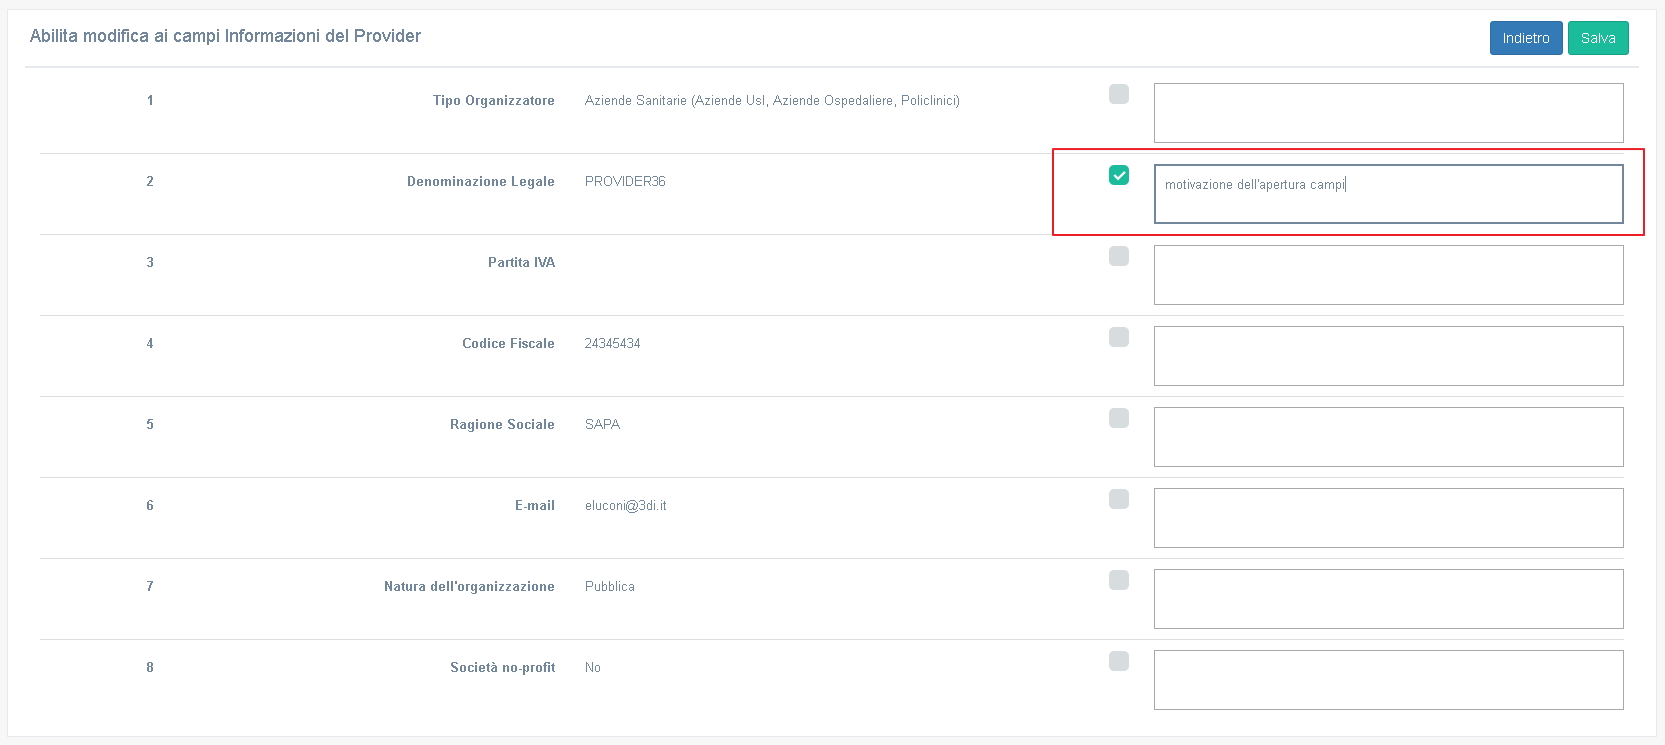Viewport: 1665px width, 745px height.
Task: Select the Natura dell'organizzazione checkbox
Action: pos(1118,580)
